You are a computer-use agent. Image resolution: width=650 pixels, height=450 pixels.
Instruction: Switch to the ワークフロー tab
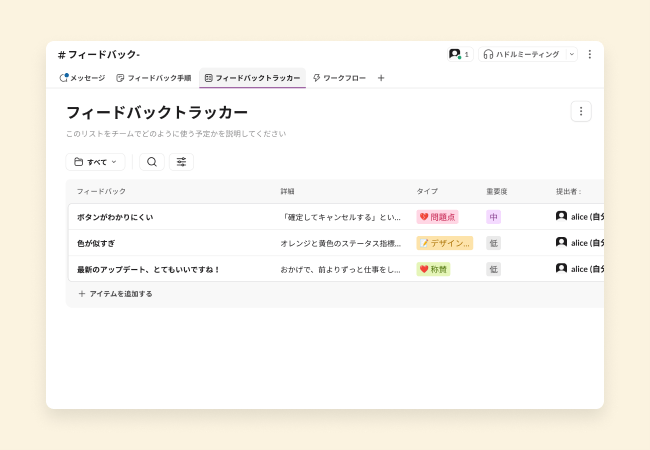[340, 78]
